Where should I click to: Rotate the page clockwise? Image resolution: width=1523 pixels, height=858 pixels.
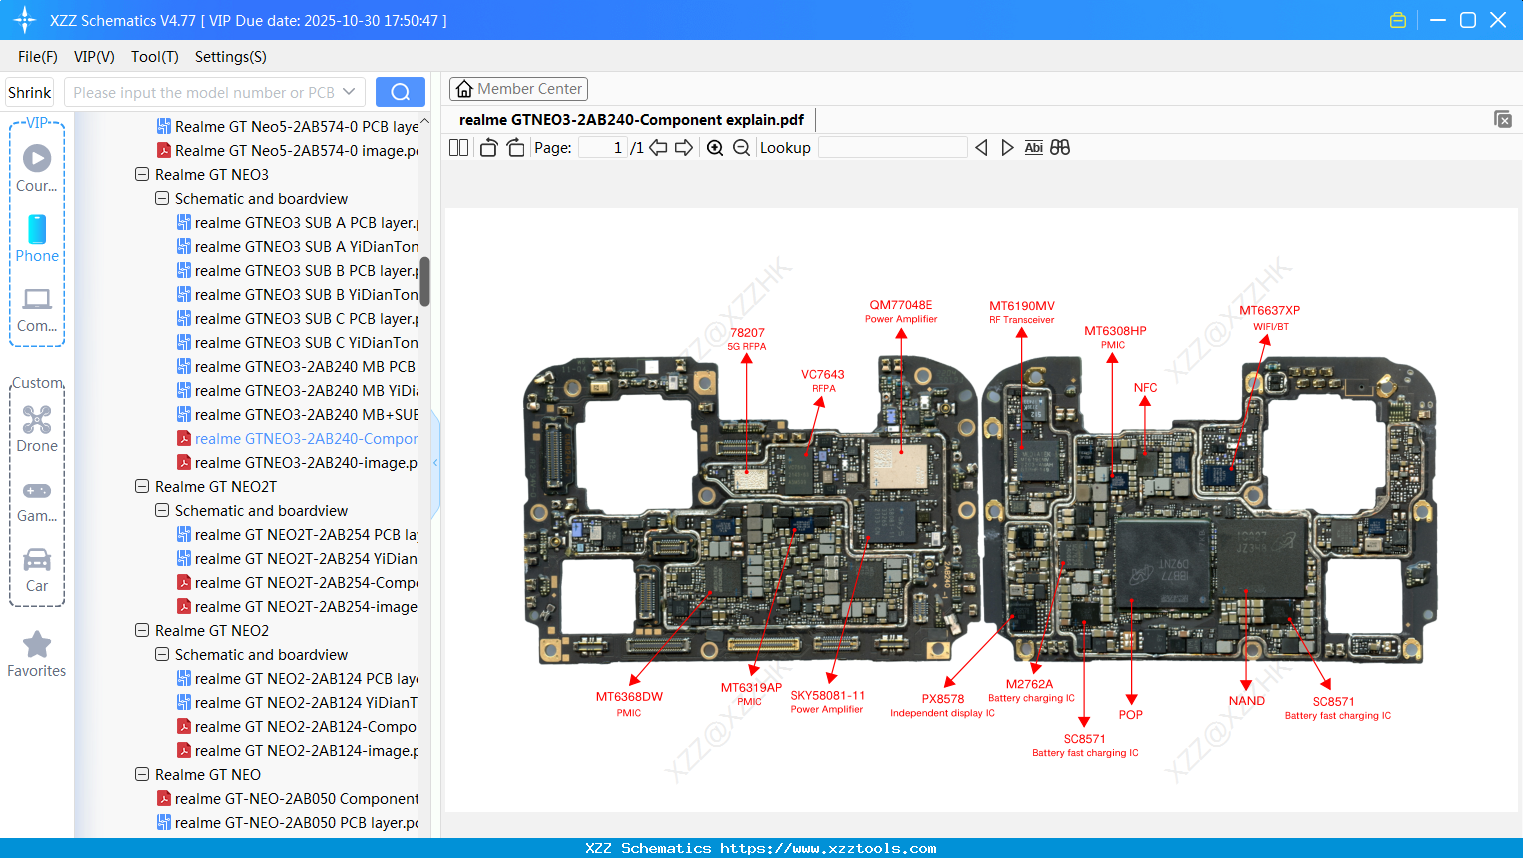pos(515,147)
